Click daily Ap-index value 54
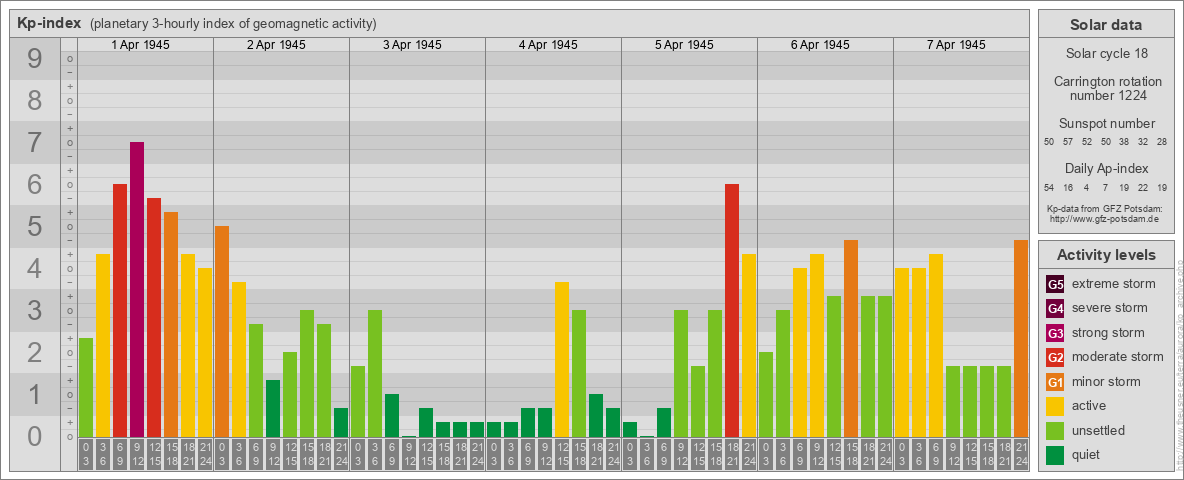This screenshot has width=1184, height=480. [1049, 187]
